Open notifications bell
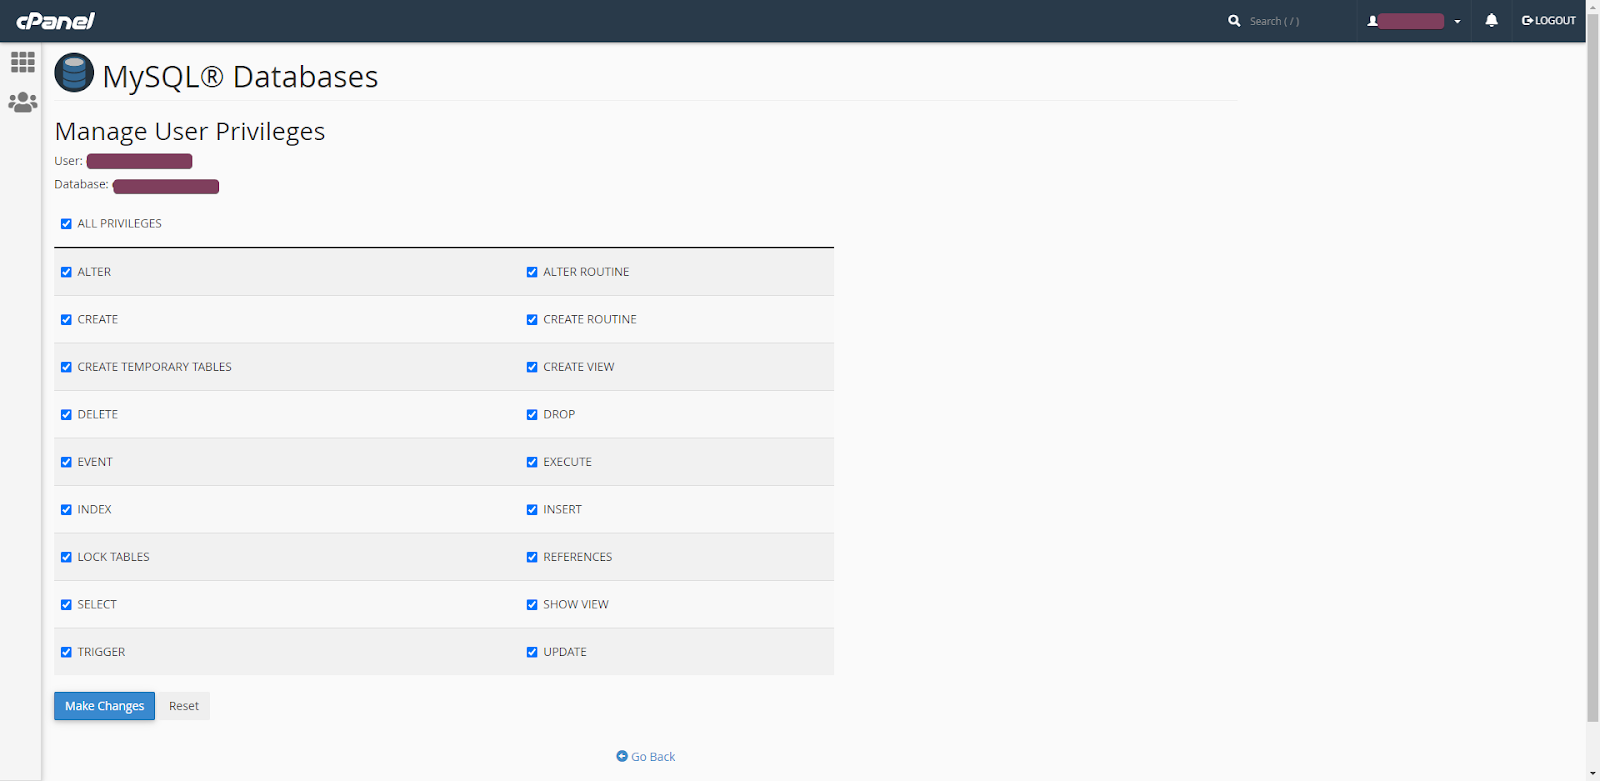 point(1491,20)
